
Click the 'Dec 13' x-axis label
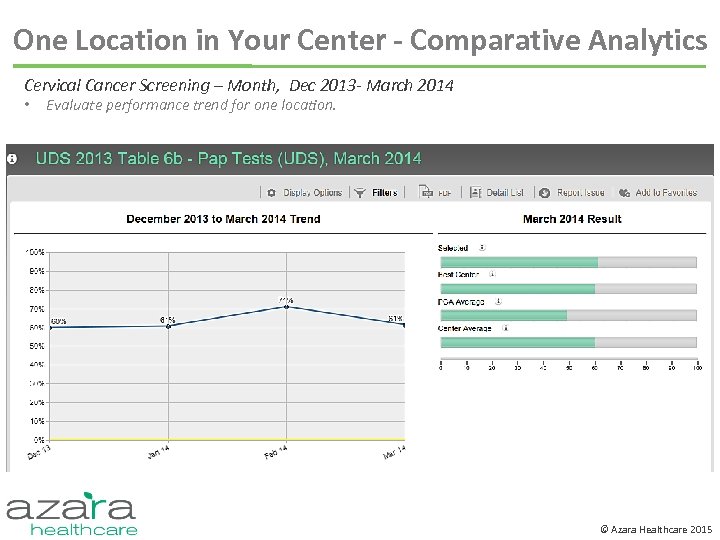coord(39,452)
